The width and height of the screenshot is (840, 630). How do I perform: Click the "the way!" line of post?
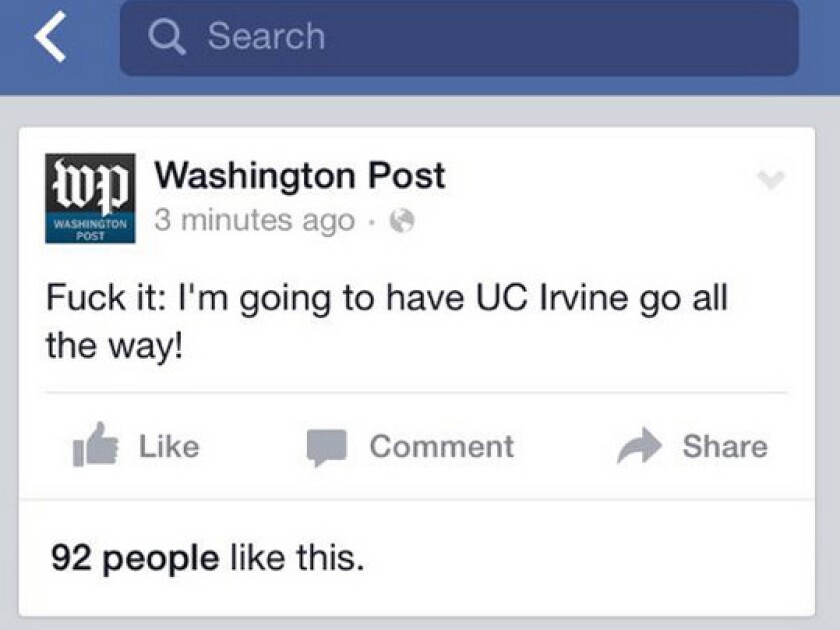pyautogui.click(x=114, y=346)
